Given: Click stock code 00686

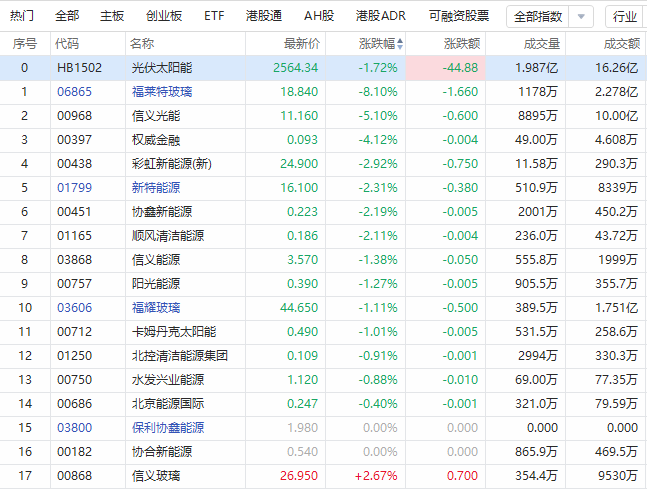Looking at the screenshot, I should pos(74,404).
